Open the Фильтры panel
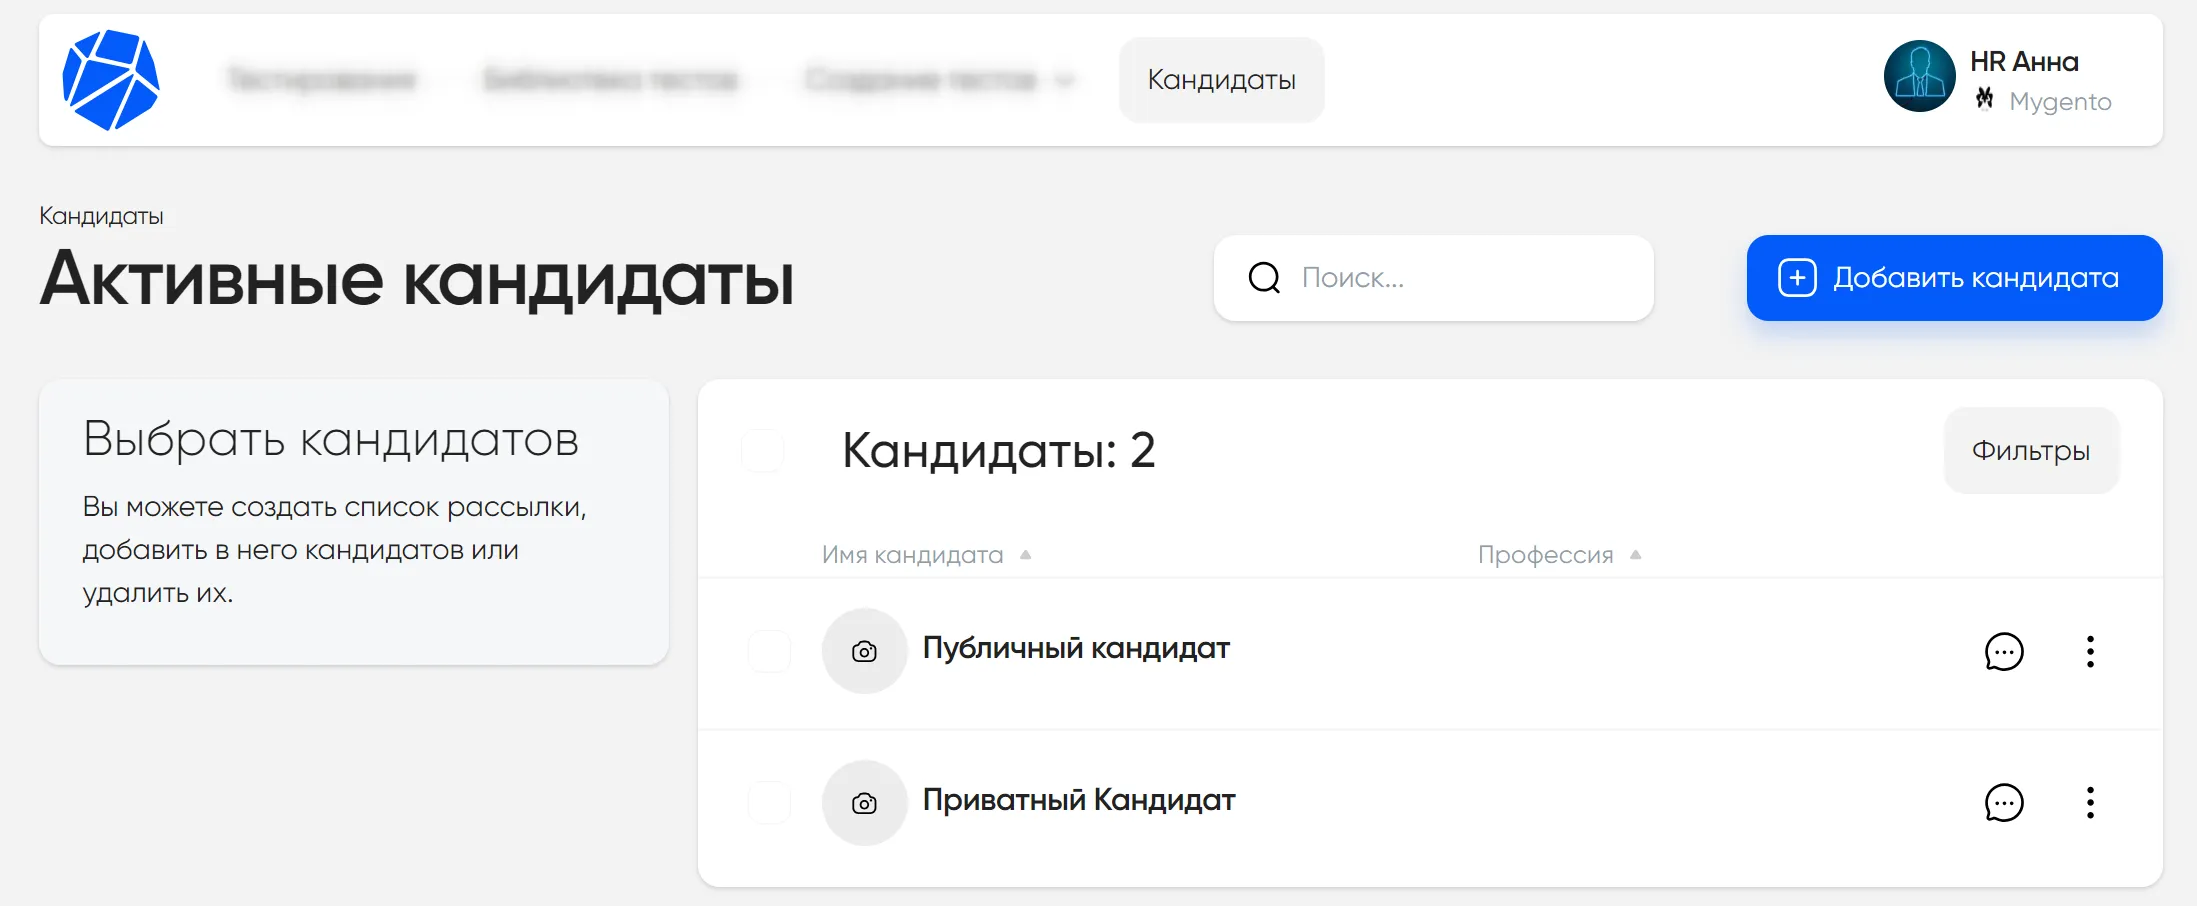This screenshot has height=906, width=2197. tap(2031, 451)
